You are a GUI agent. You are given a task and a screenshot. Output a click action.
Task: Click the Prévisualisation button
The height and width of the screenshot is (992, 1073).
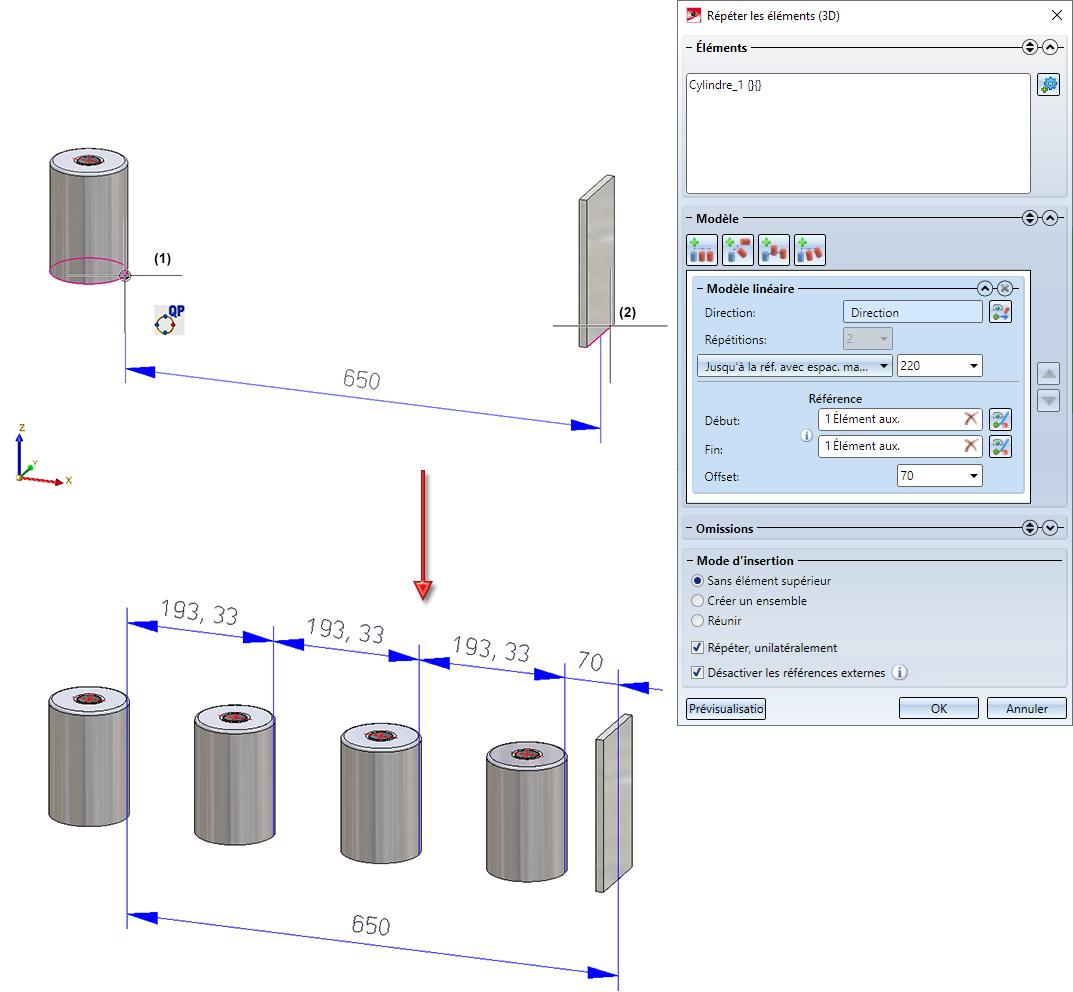tap(726, 709)
